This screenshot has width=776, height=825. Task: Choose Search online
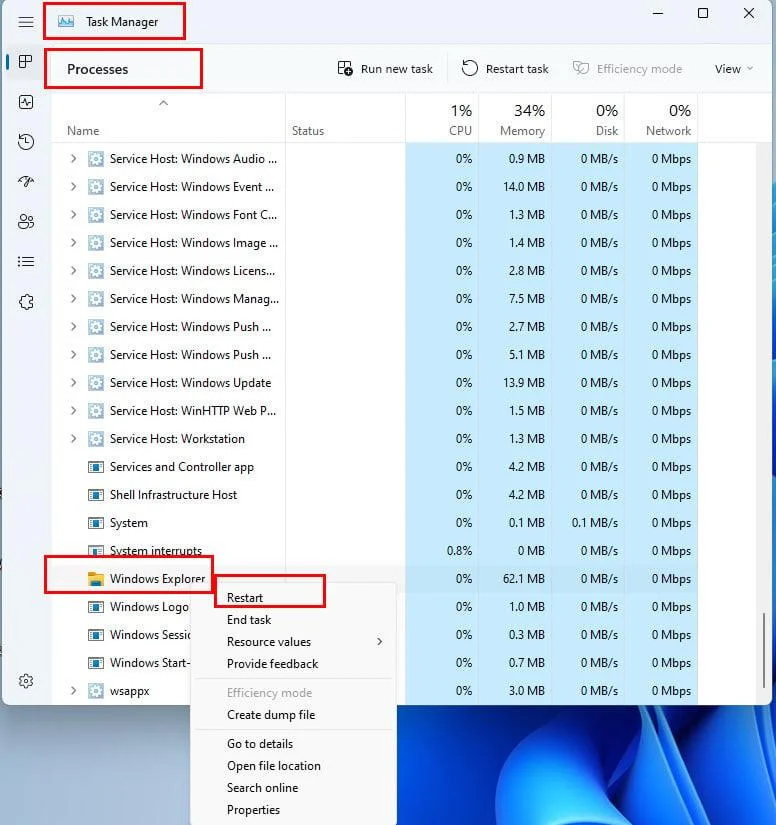point(294,788)
